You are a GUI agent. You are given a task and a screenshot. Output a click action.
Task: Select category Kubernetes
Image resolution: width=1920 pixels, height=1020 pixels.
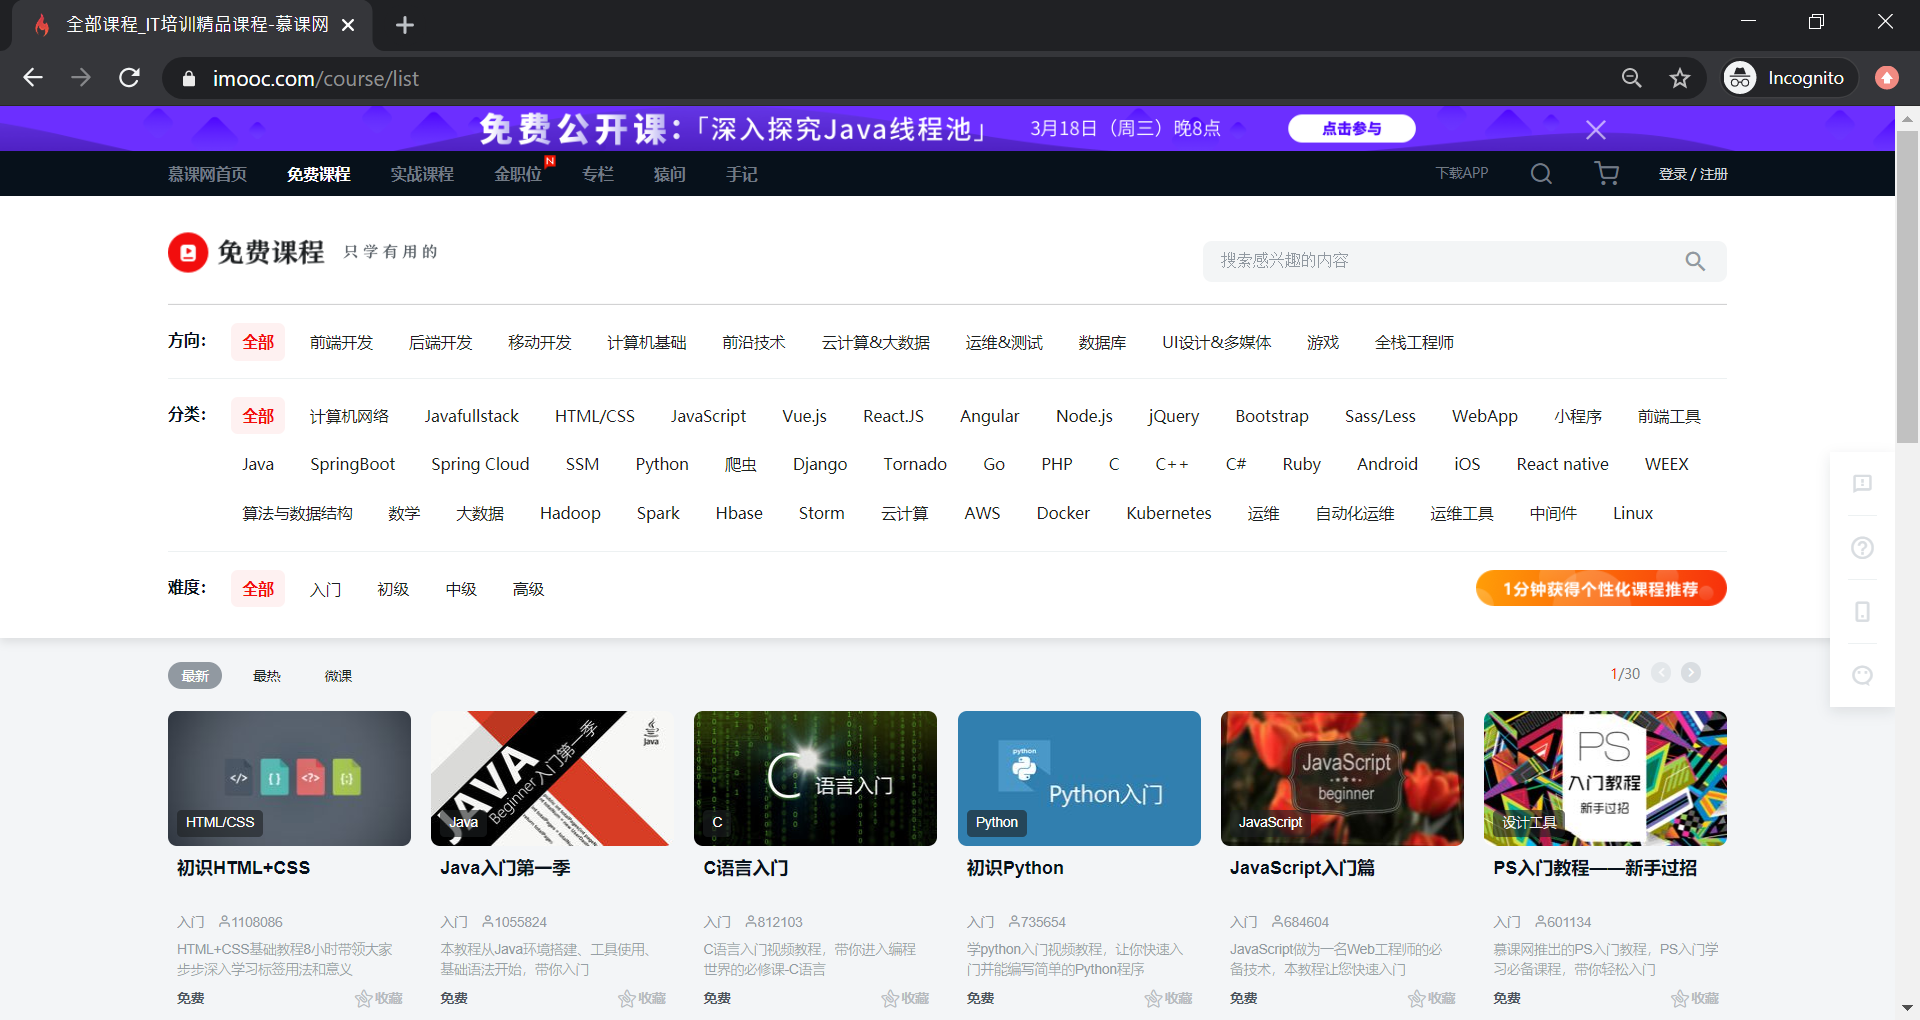tap(1169, 513)
